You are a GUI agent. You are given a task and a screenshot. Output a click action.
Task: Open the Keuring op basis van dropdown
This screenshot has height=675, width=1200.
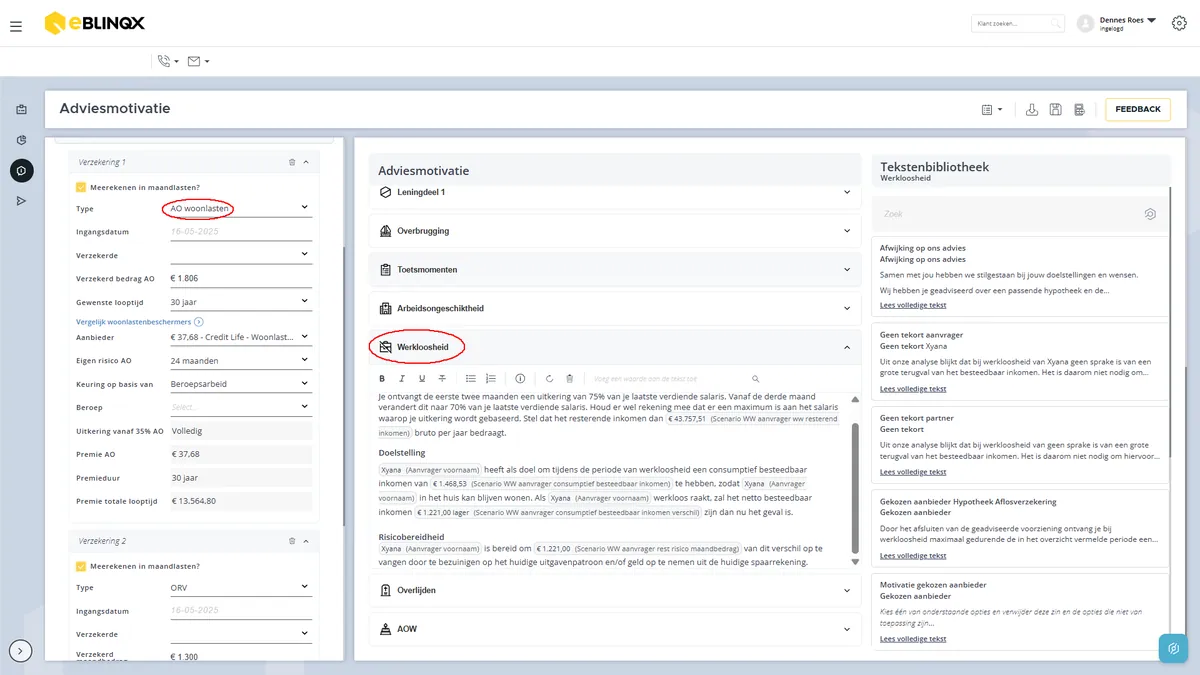coord(240,384)
